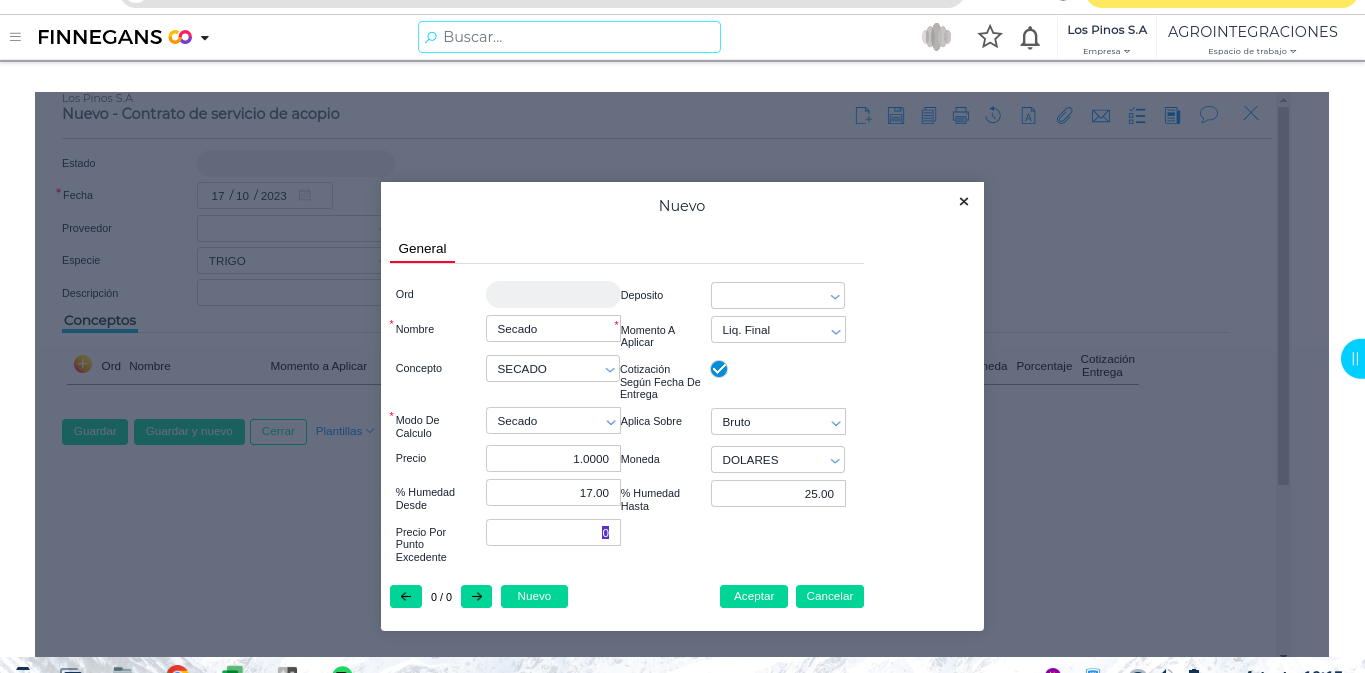Expand the Deposito dropdown

point(778,296)
